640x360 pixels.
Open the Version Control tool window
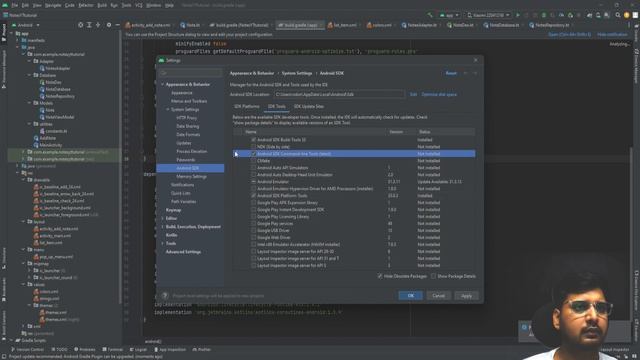click(x=27, y=349)
